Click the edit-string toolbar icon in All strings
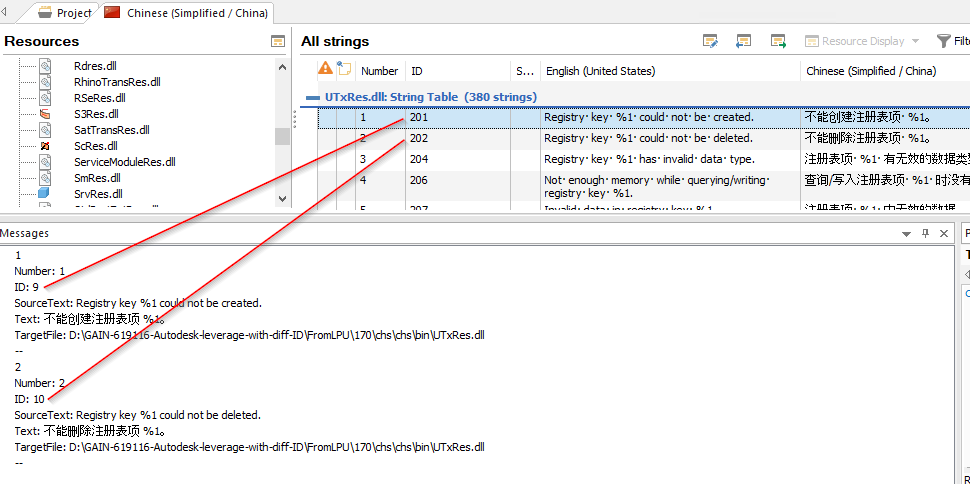The height and width of the screenshot is (484, 970). click(711, 41)
